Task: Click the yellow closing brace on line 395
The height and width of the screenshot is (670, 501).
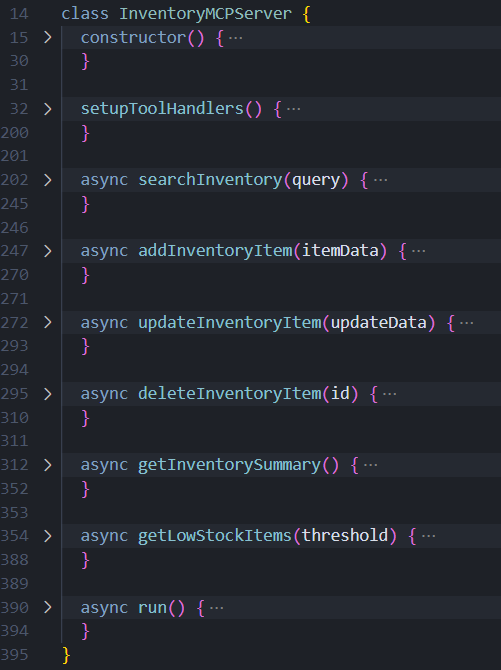Action: (66, 655)
